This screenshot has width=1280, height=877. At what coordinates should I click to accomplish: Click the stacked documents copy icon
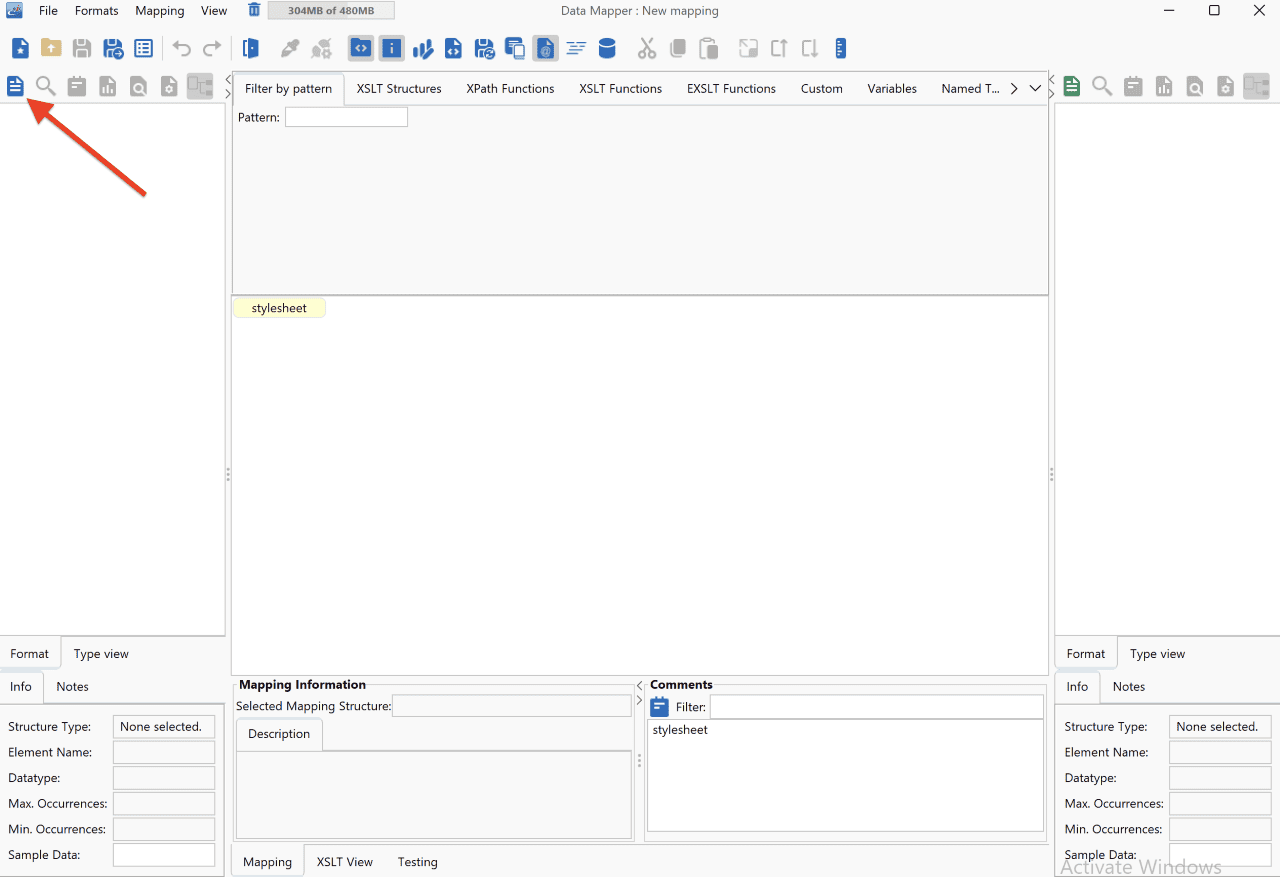(x=515, y=48)
